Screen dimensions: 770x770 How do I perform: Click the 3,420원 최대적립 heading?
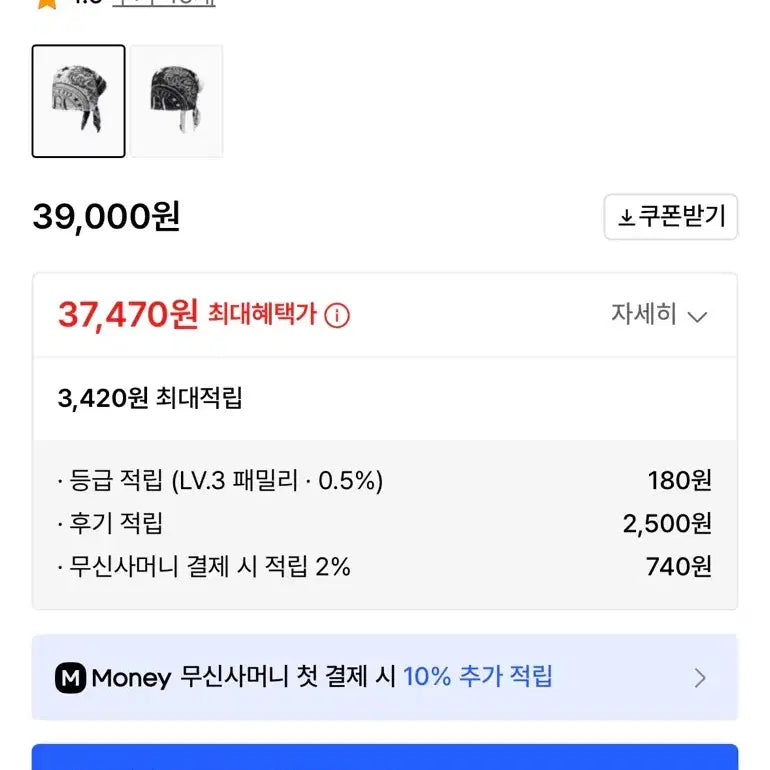click(x=150, y=399)
